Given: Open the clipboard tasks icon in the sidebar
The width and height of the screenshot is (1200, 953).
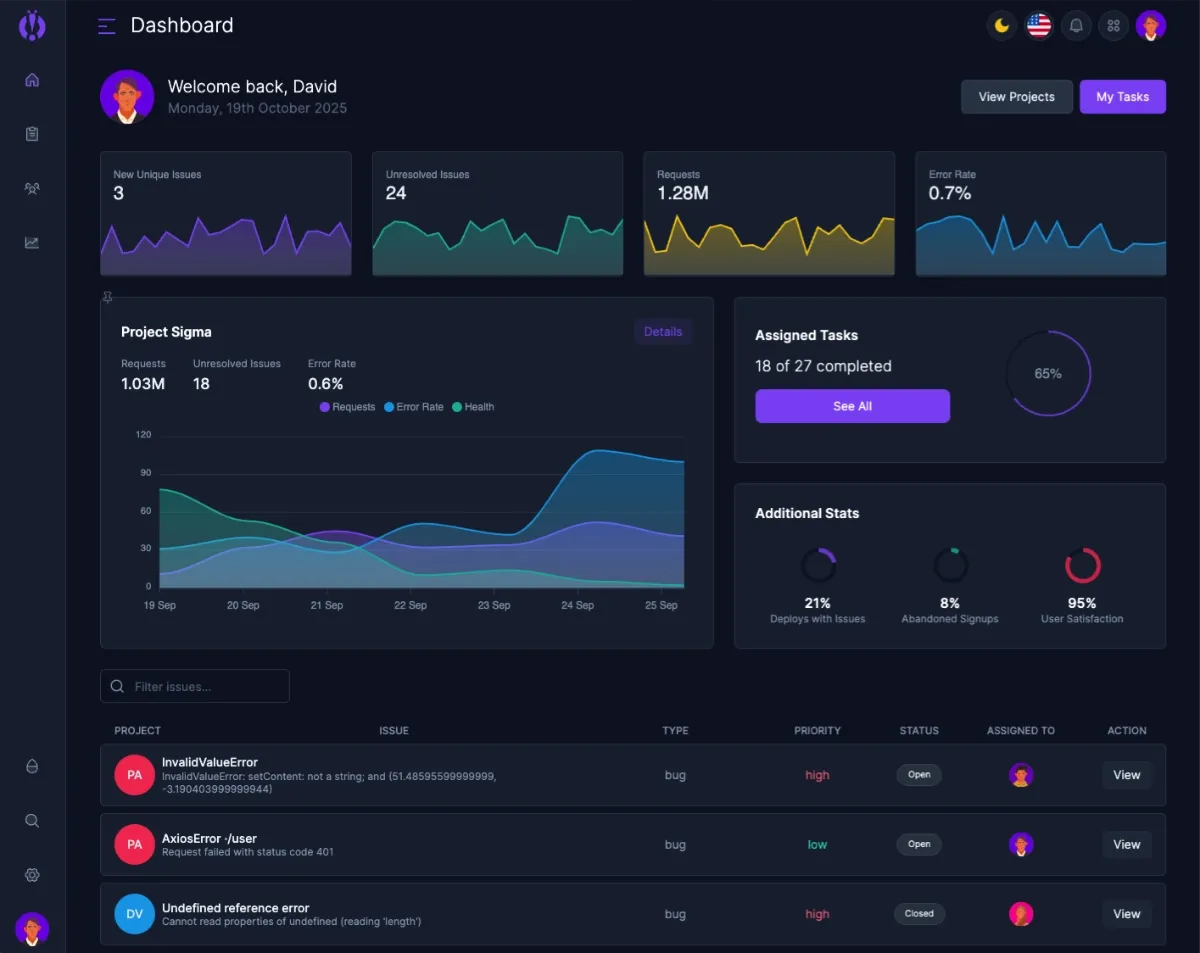Looking at the screenshot, I should coord(32,134).
